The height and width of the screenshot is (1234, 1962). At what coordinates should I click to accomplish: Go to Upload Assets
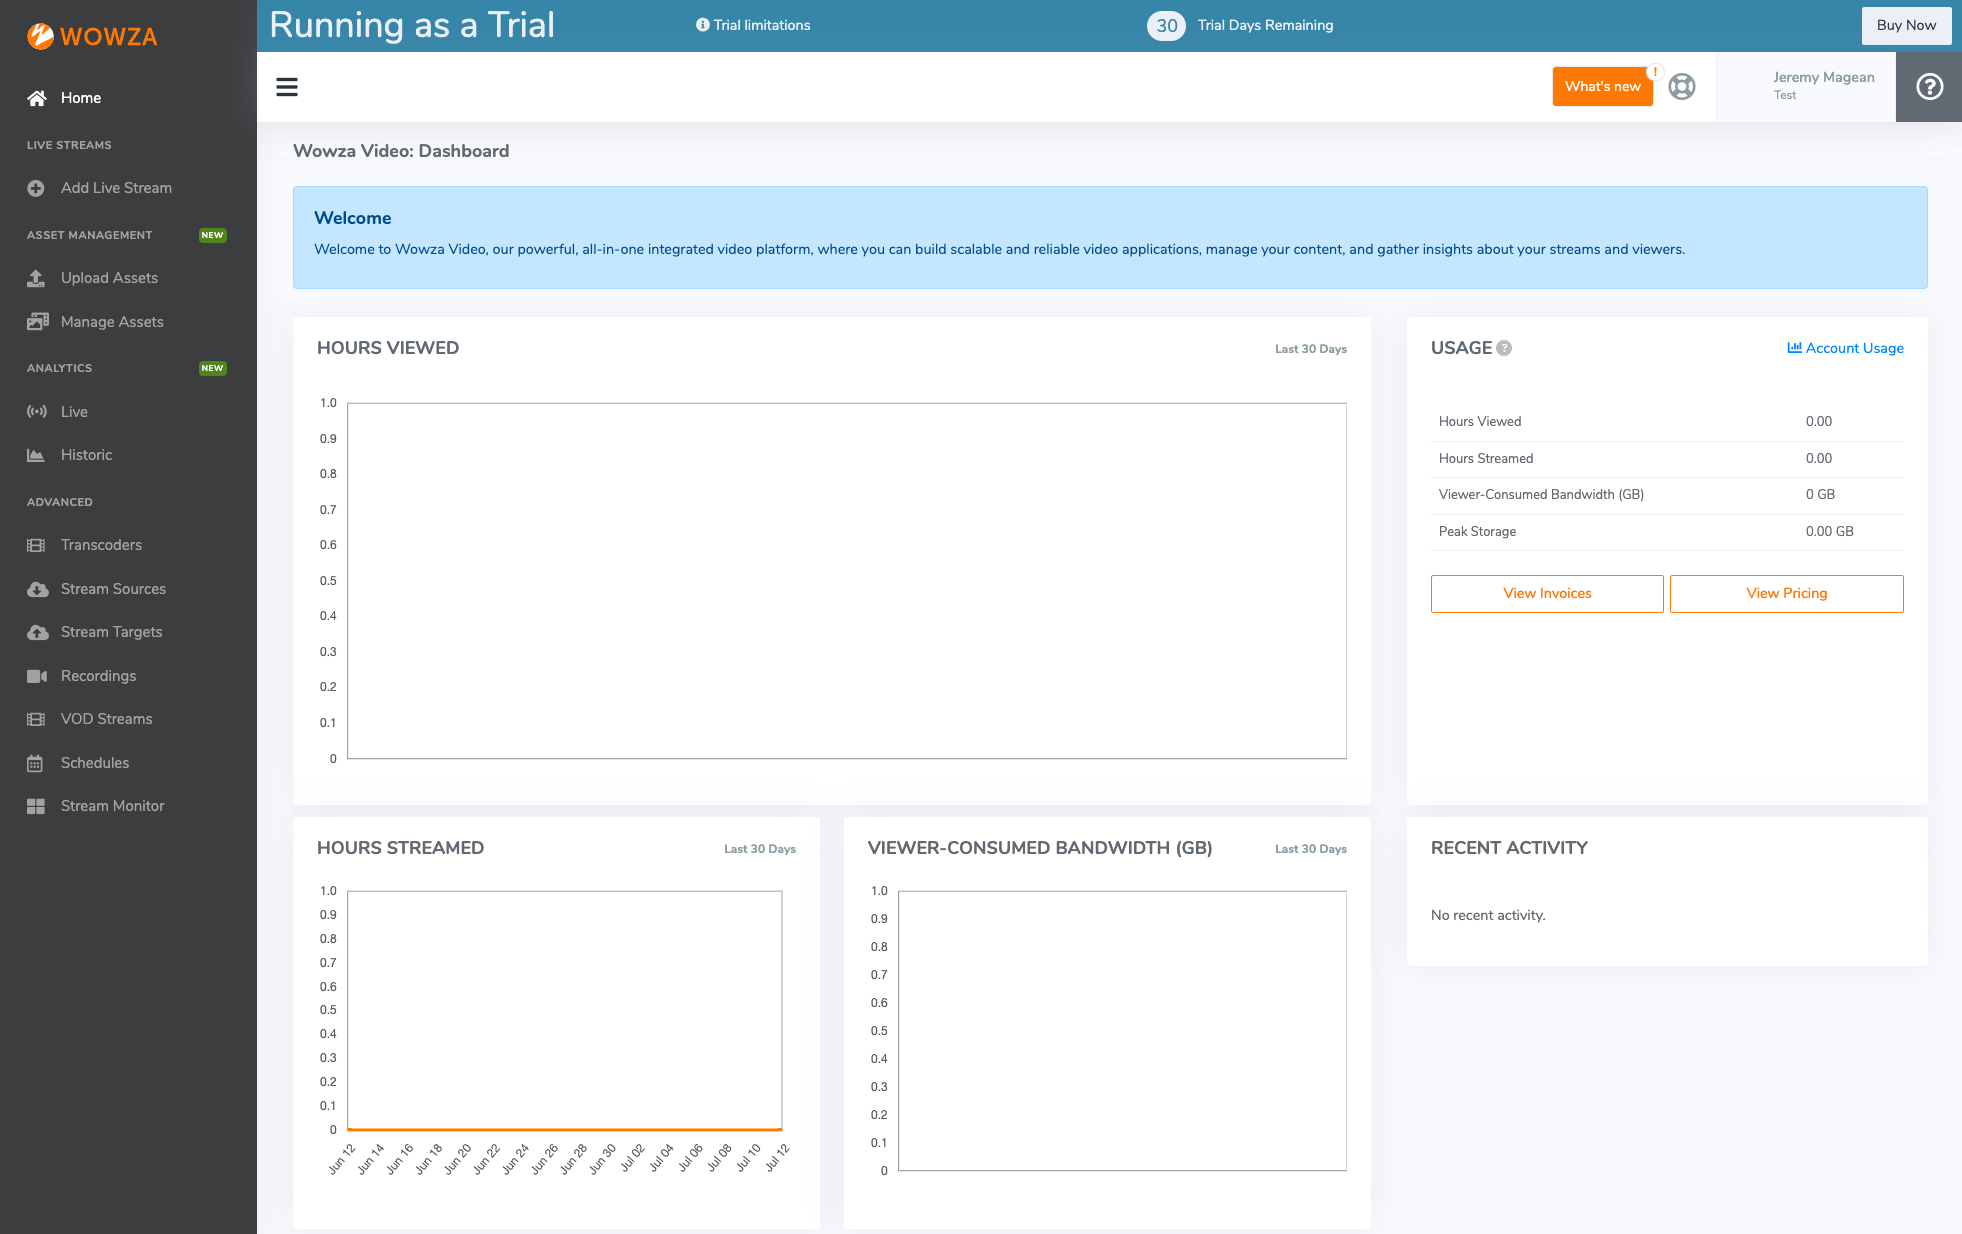109,278
